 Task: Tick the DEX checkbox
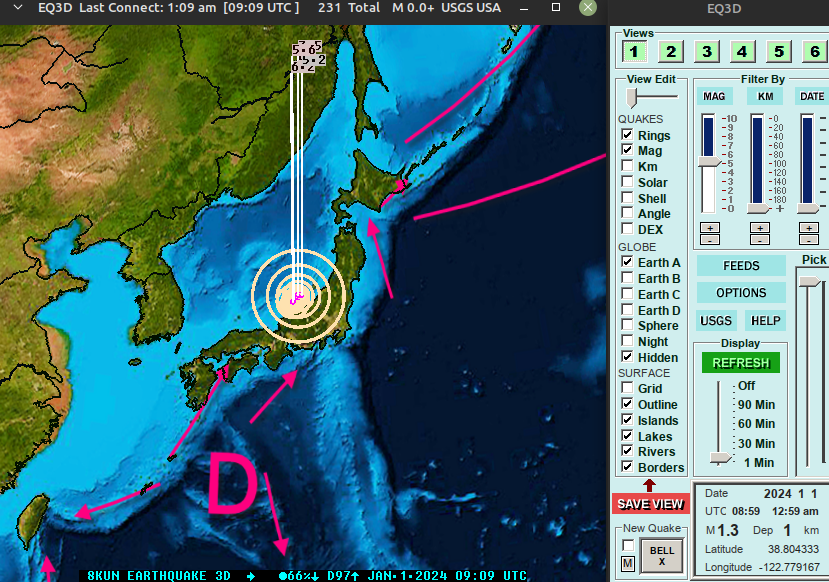pos(627,229)
